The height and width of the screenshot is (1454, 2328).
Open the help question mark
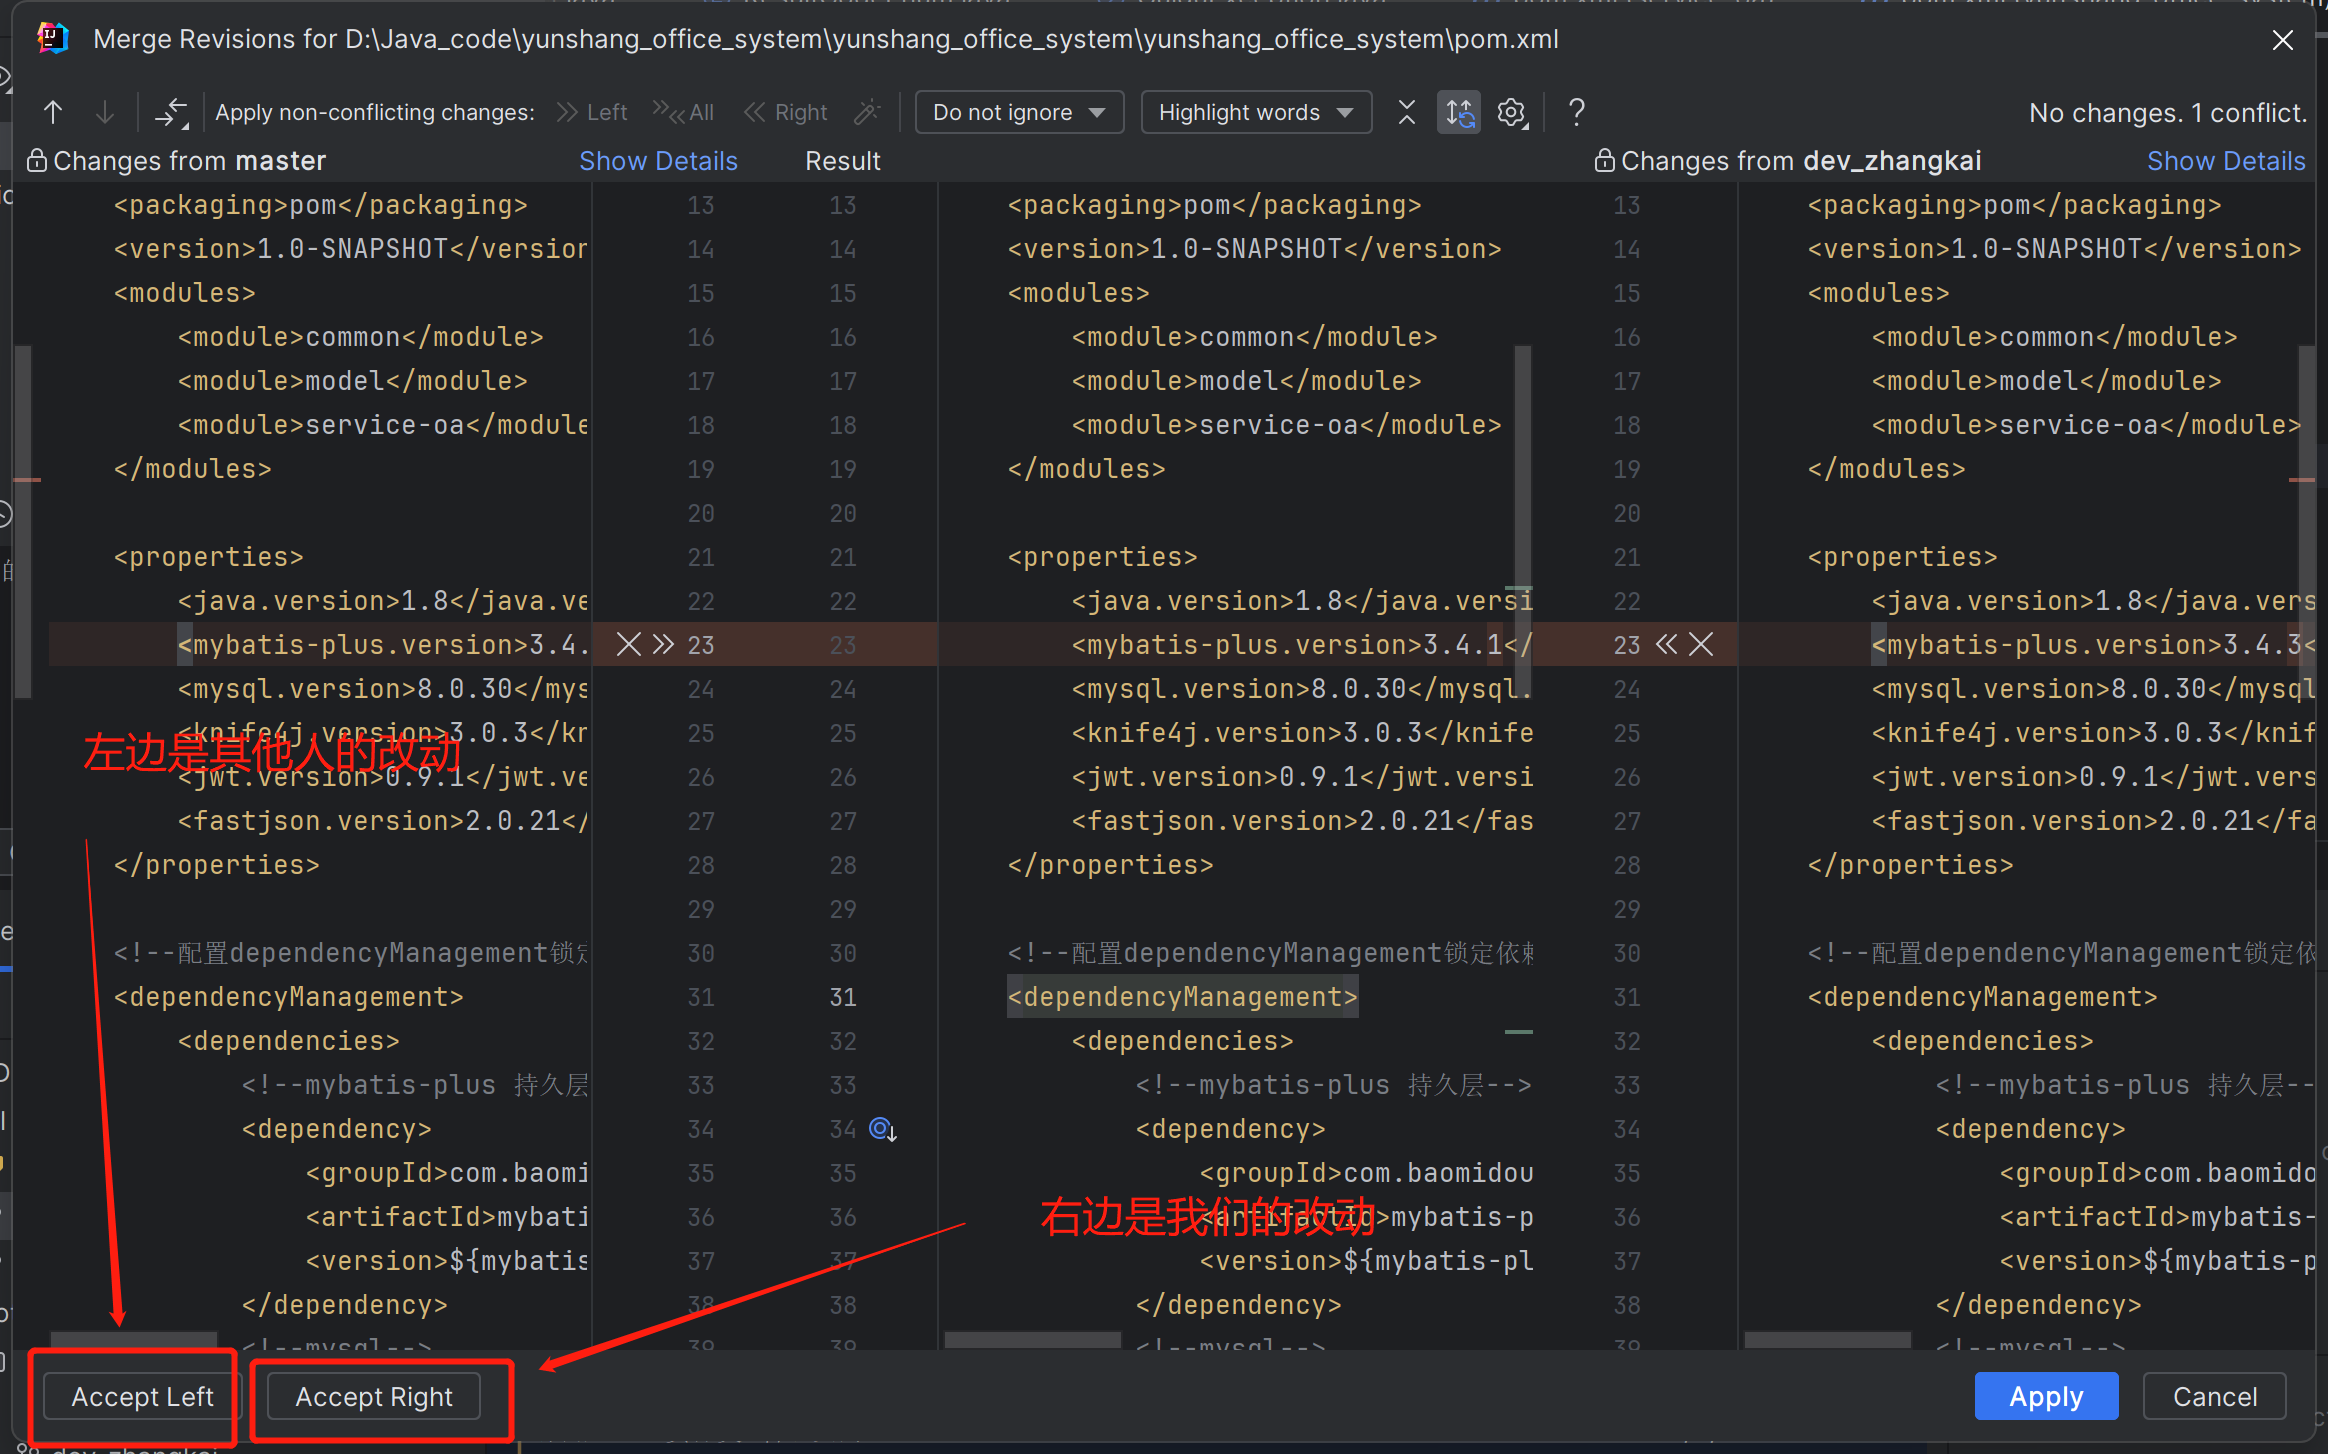[1576, 112]
